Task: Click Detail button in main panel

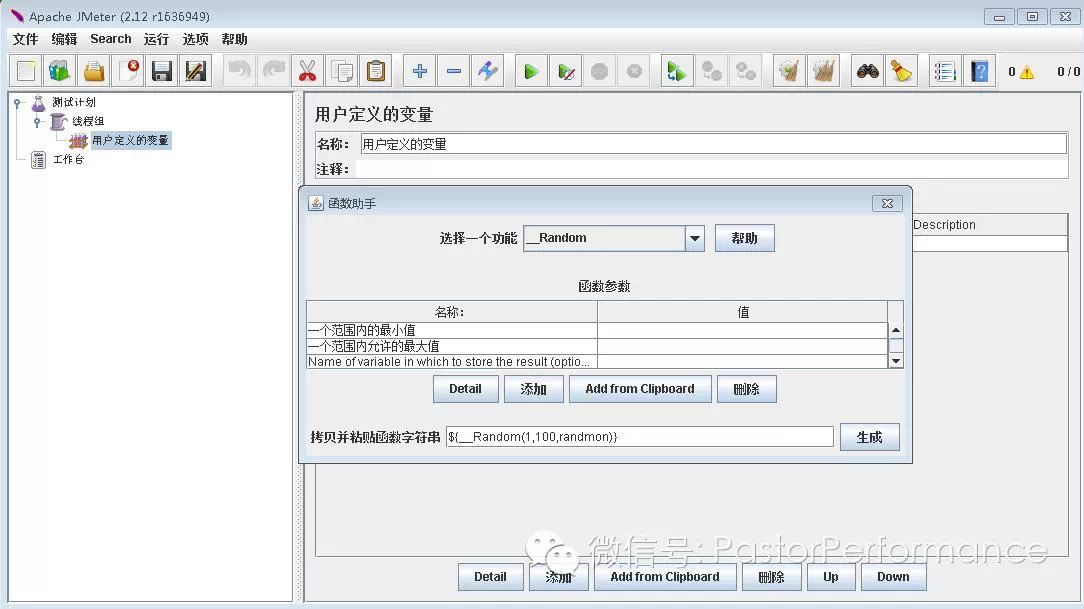Action: (490, 577)
